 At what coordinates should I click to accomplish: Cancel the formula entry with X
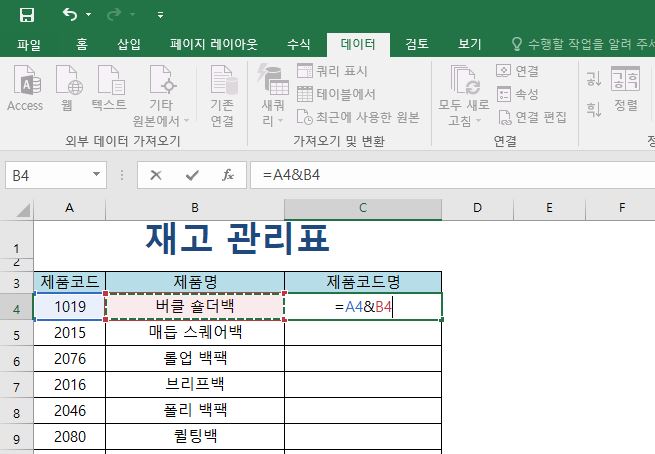tap(156, 175)
